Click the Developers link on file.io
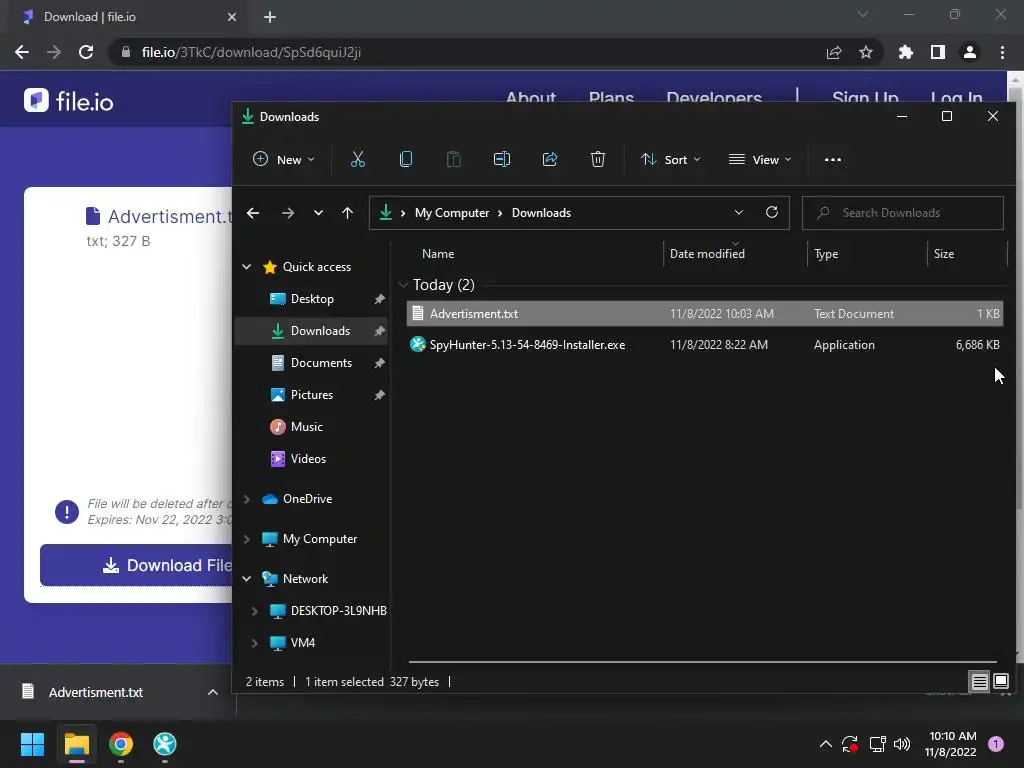Screen dimensions: 1024x768 [x=714, y=97]
